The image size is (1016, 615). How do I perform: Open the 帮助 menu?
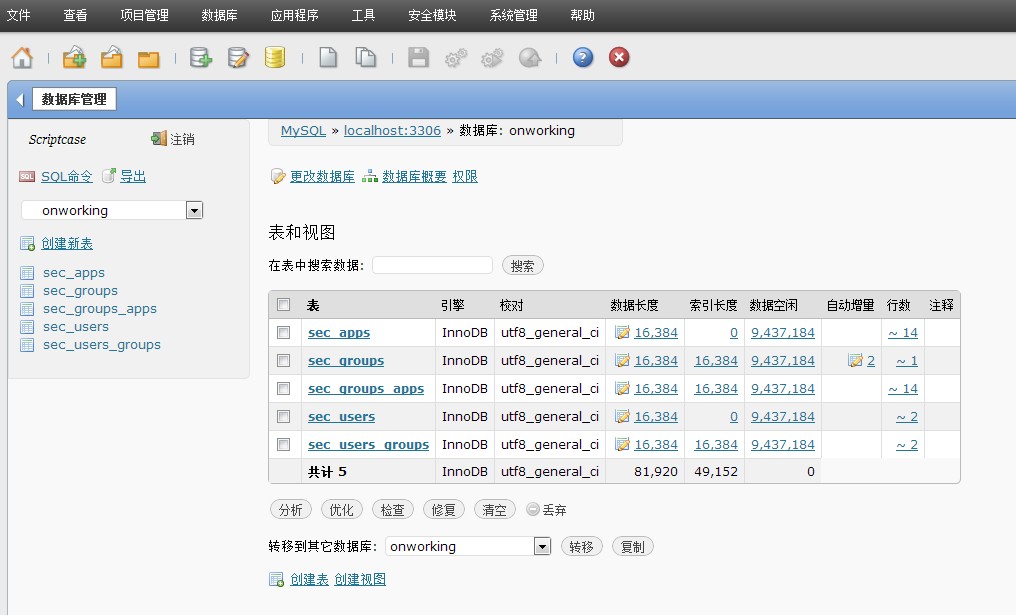coord(583,15)
